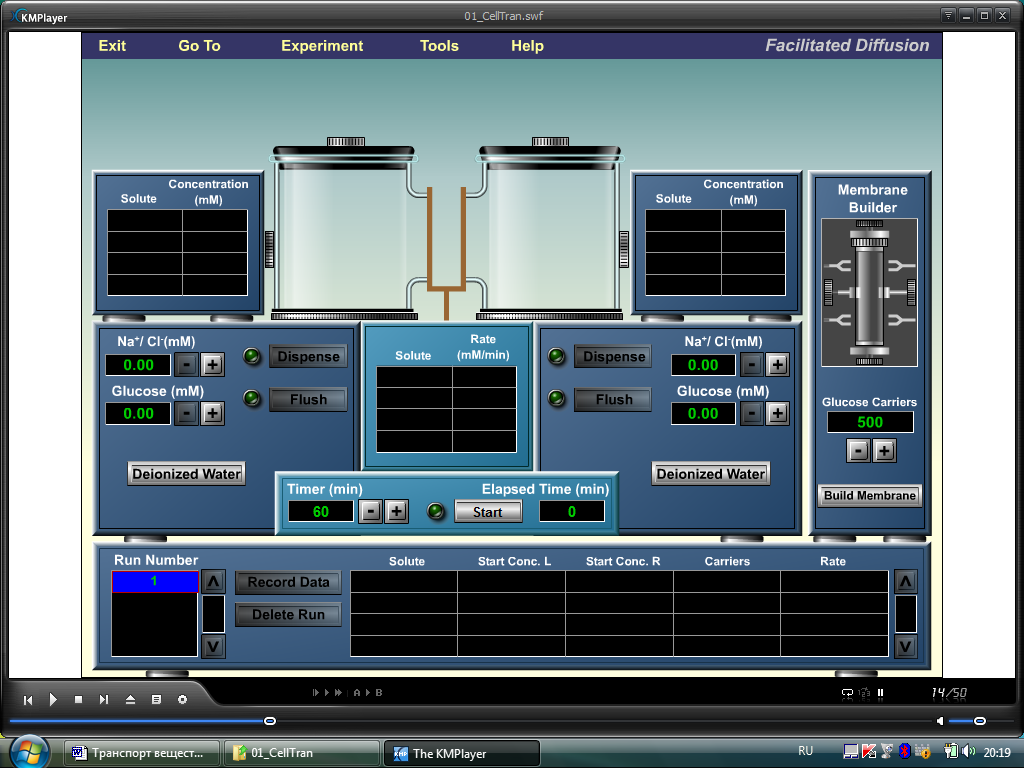Click the left Dispense button
The image size is (1024, 768).
coord(308,357)
